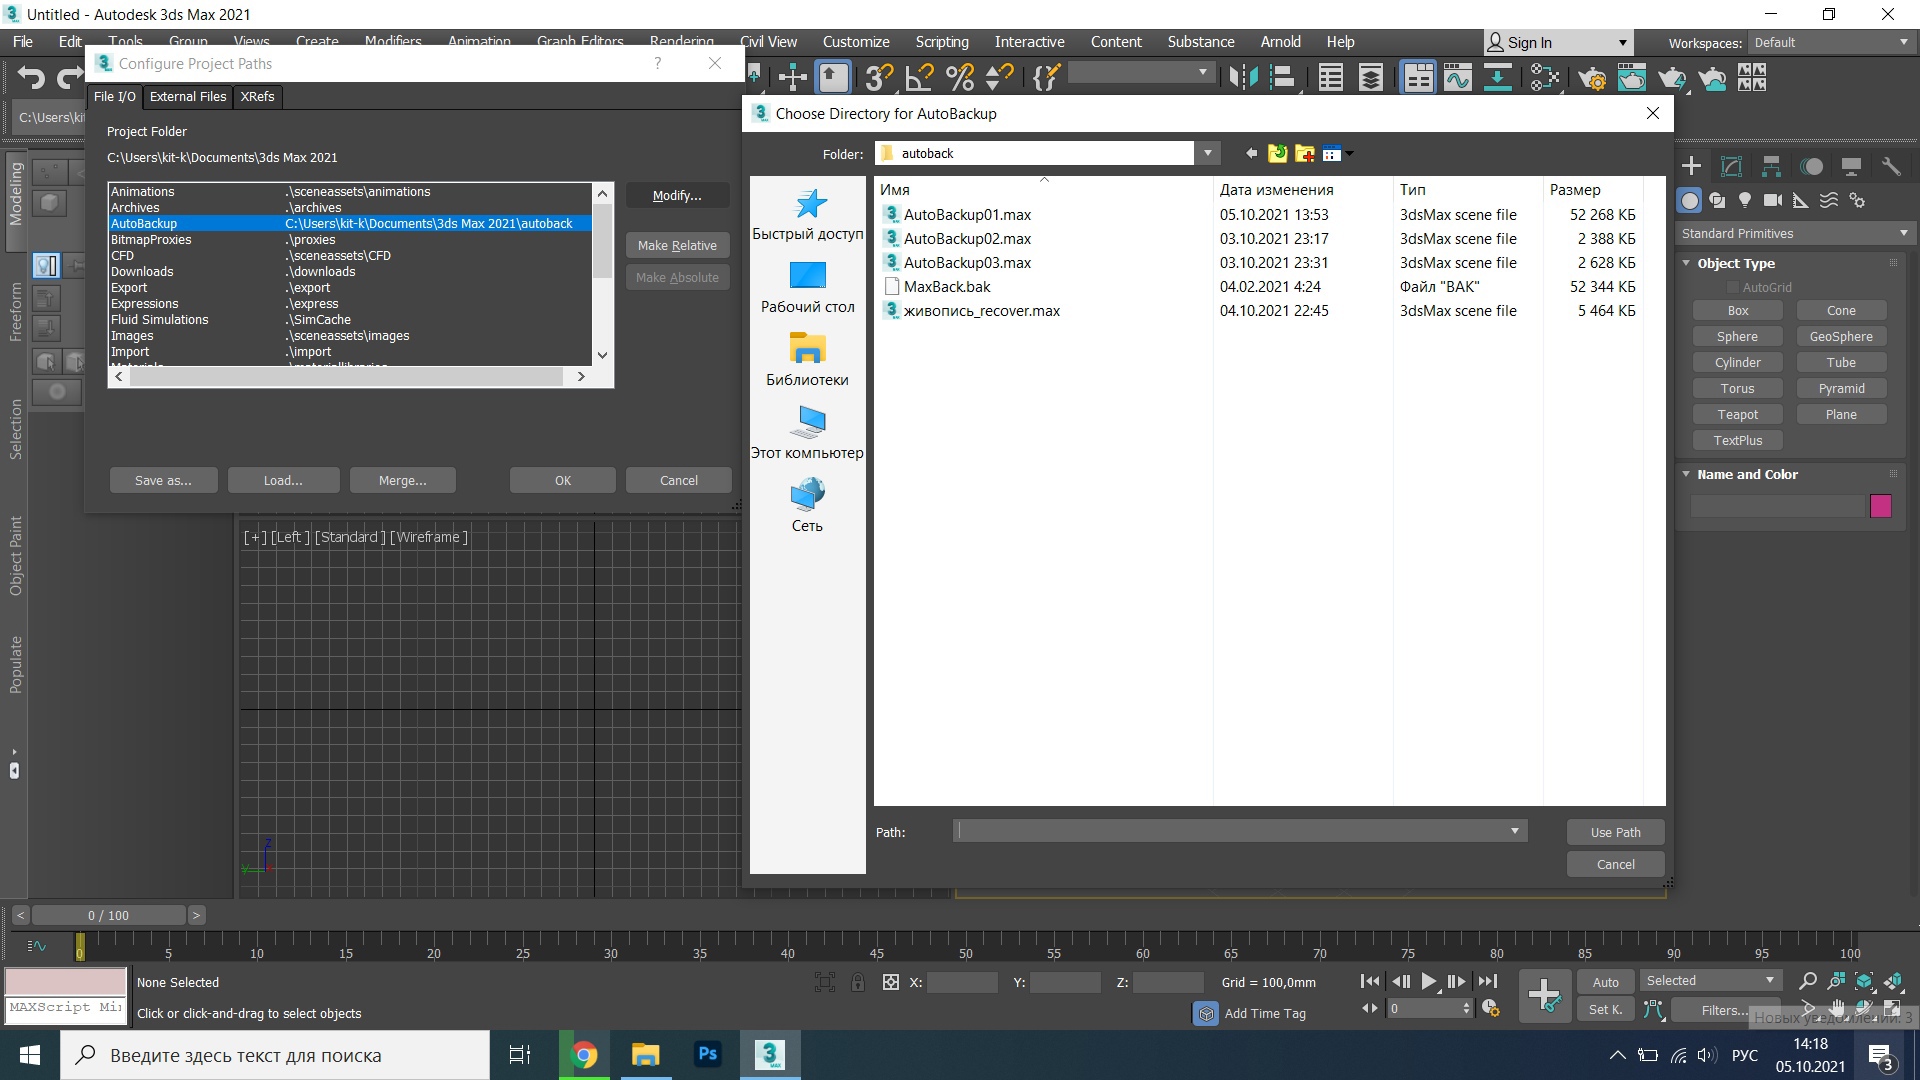
Task: Open the Schematic View icon
Action: 1545,77
